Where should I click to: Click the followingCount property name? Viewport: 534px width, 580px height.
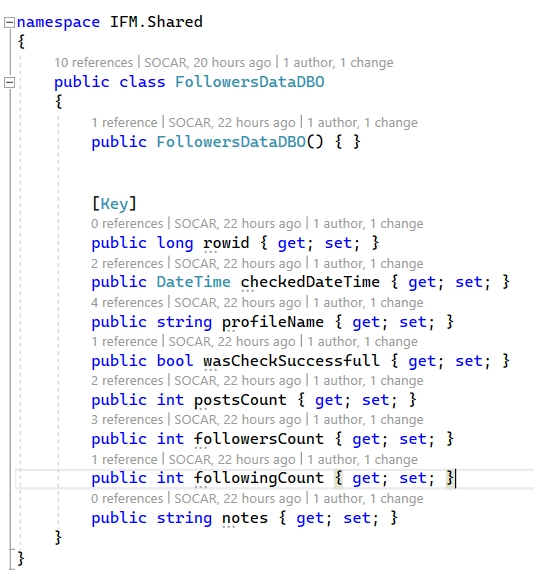pyautogui.click(x=259, y=478)
